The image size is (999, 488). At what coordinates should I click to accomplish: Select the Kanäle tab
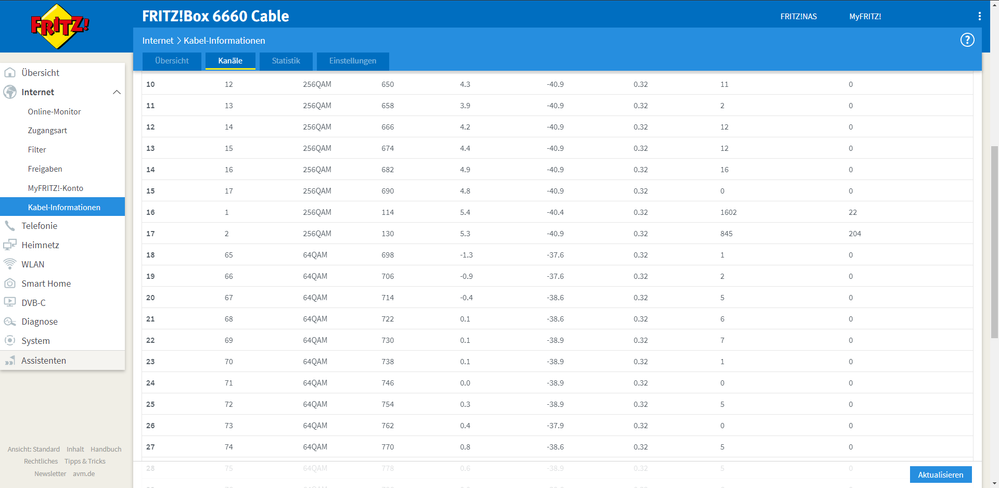point(230,61)
